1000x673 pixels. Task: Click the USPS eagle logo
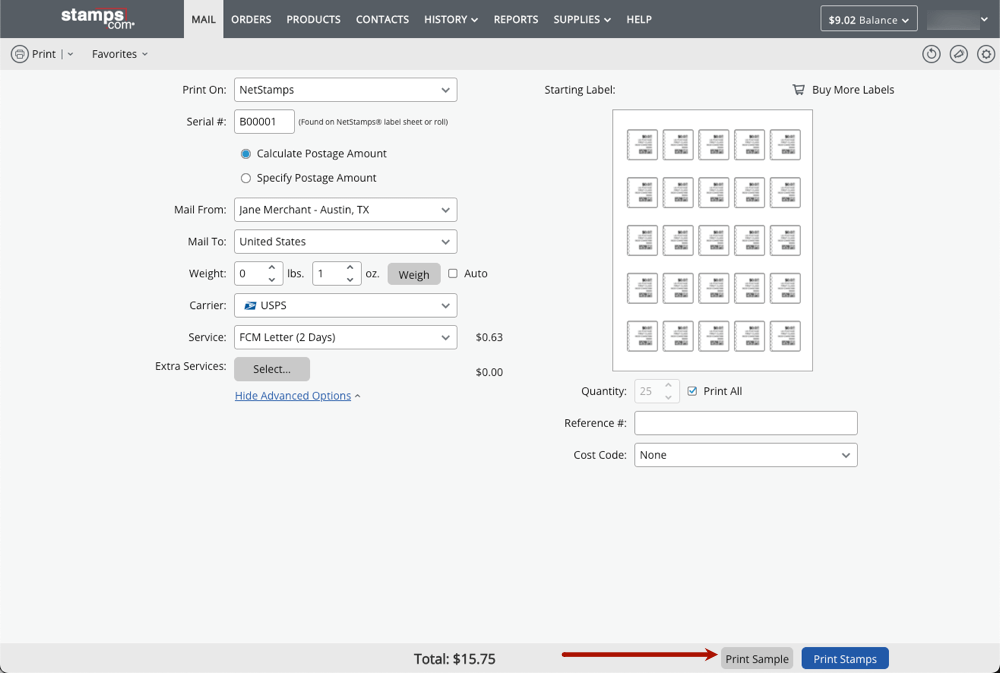[250, 306]
